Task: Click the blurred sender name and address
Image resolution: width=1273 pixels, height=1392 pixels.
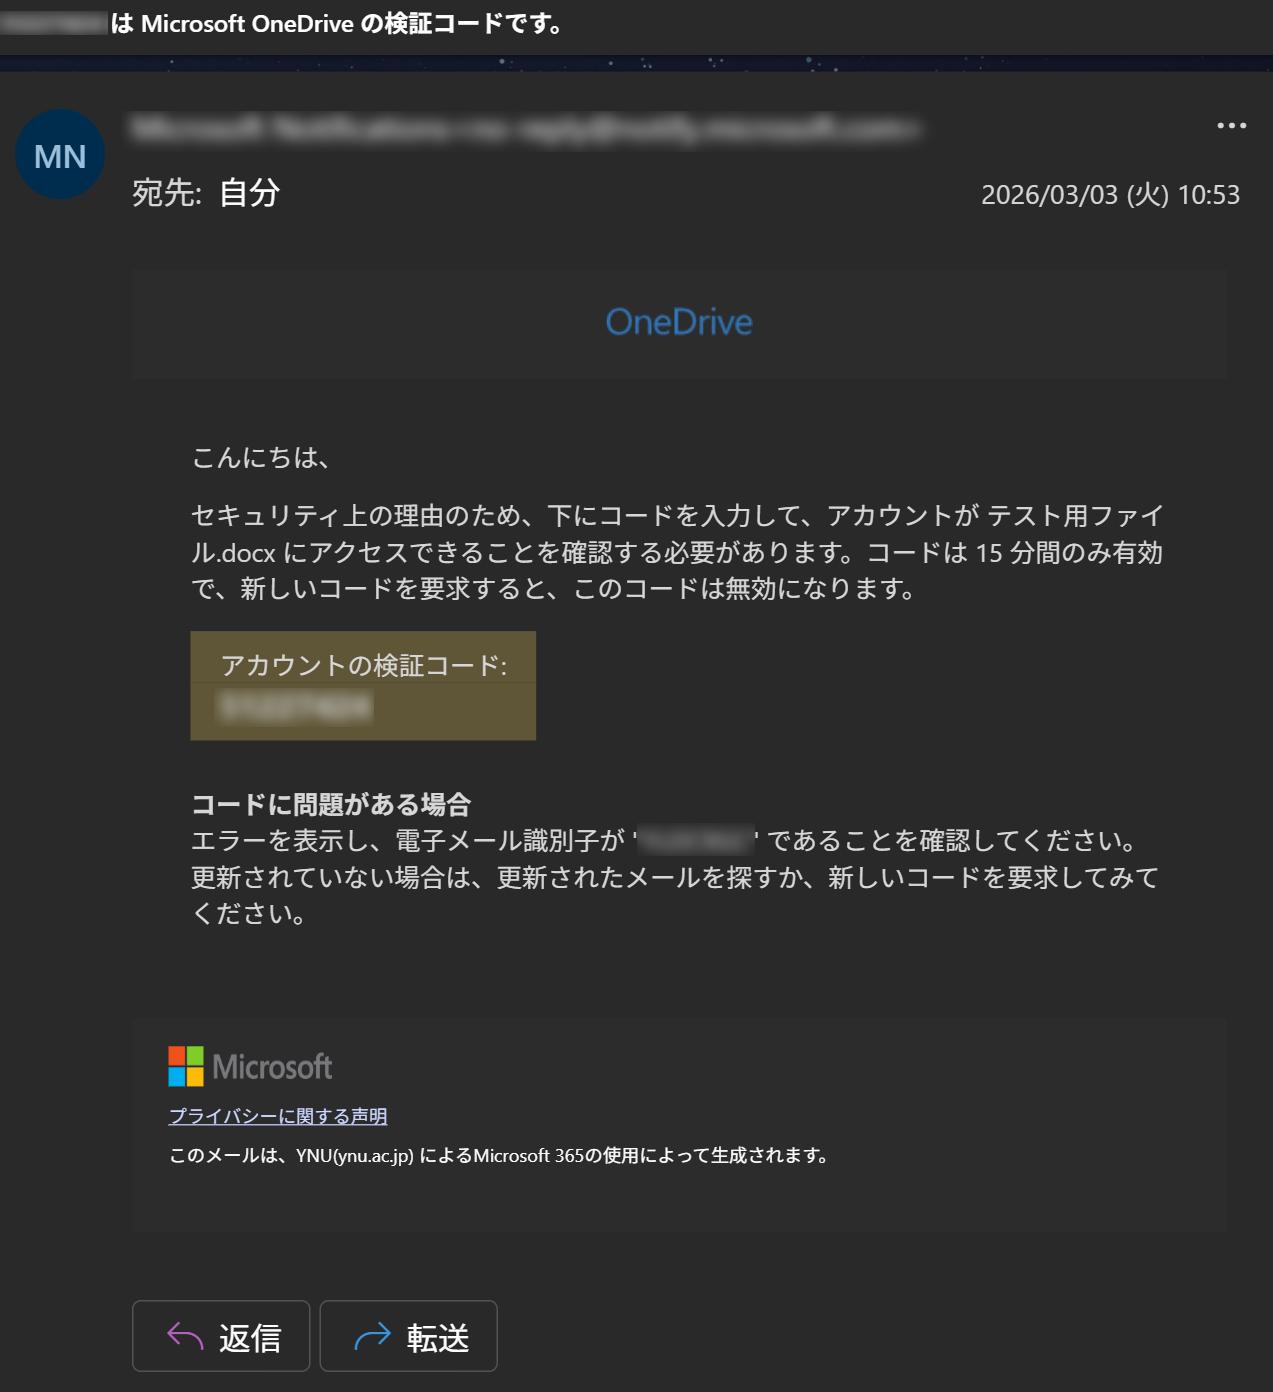Action: pos(525,128)
